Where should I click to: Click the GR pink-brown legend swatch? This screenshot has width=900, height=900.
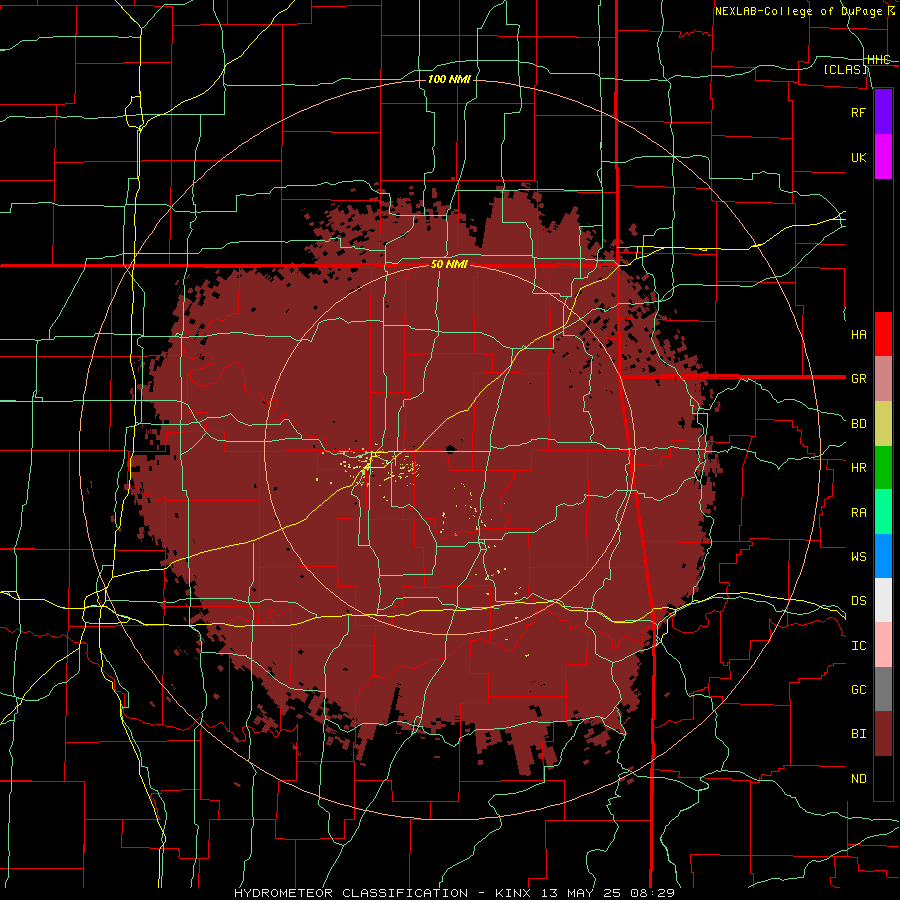click(x=883, y=379)
